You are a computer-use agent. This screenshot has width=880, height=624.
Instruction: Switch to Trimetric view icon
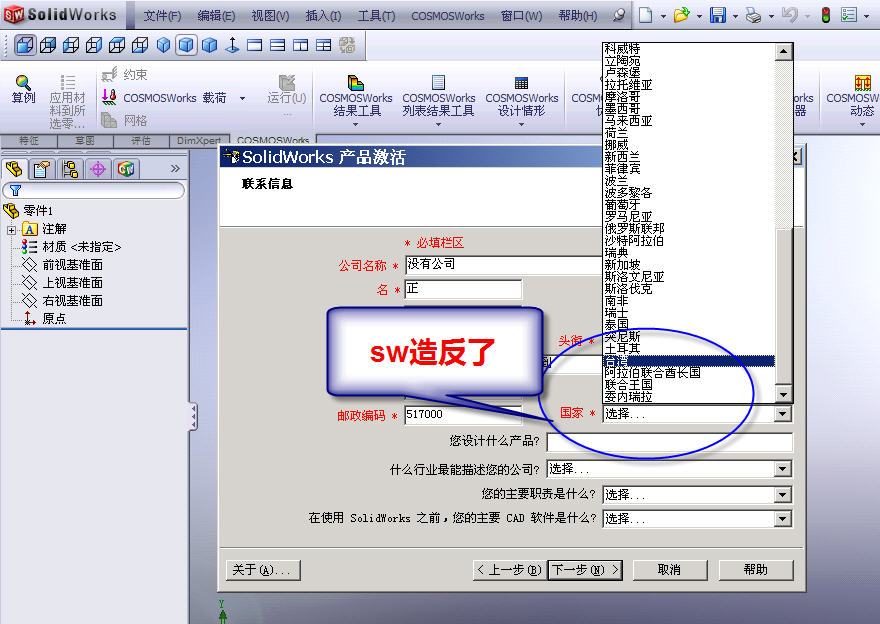click(186, 45)
